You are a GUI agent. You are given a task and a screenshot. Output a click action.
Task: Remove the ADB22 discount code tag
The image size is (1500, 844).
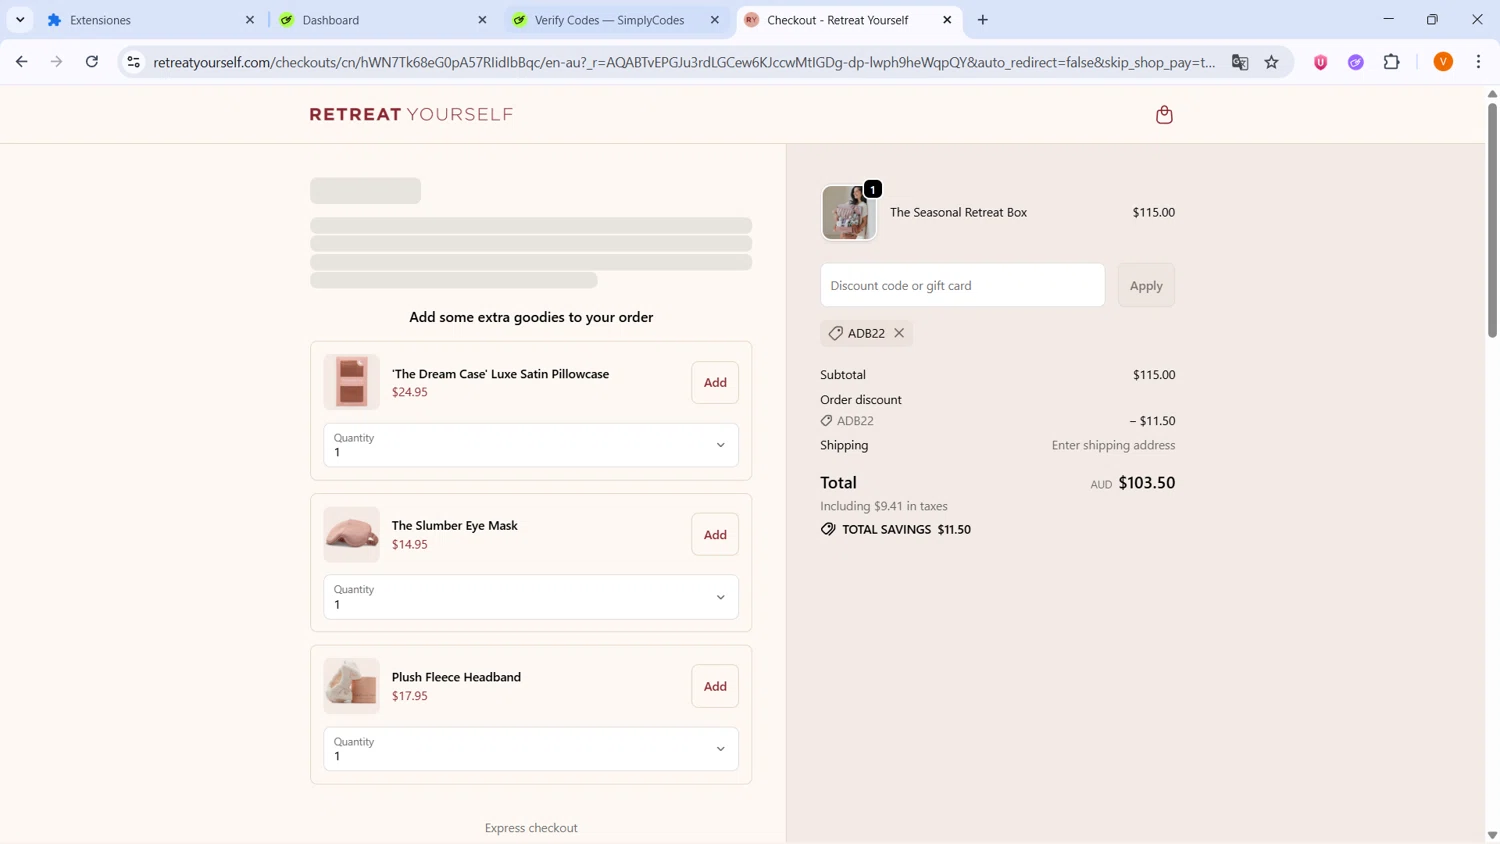click(899, 333)
